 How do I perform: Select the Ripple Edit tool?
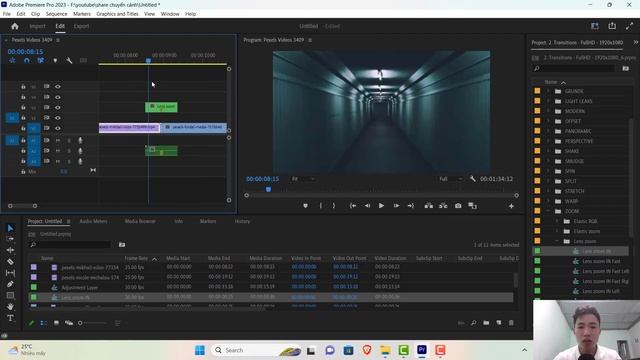10,250
